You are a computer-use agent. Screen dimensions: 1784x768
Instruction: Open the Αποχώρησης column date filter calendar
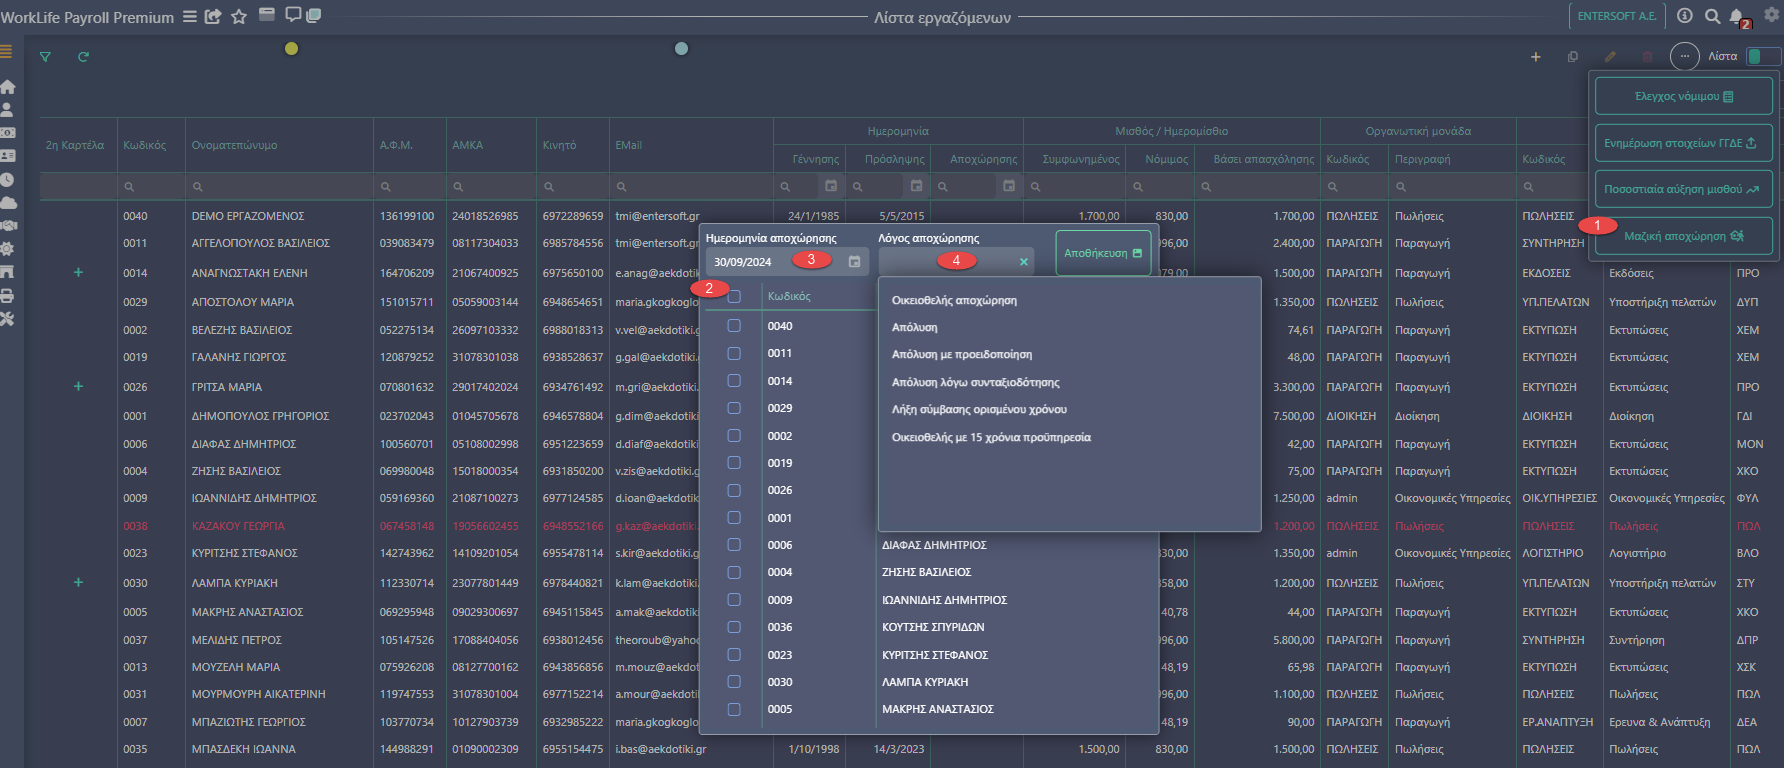[1009, 186]
